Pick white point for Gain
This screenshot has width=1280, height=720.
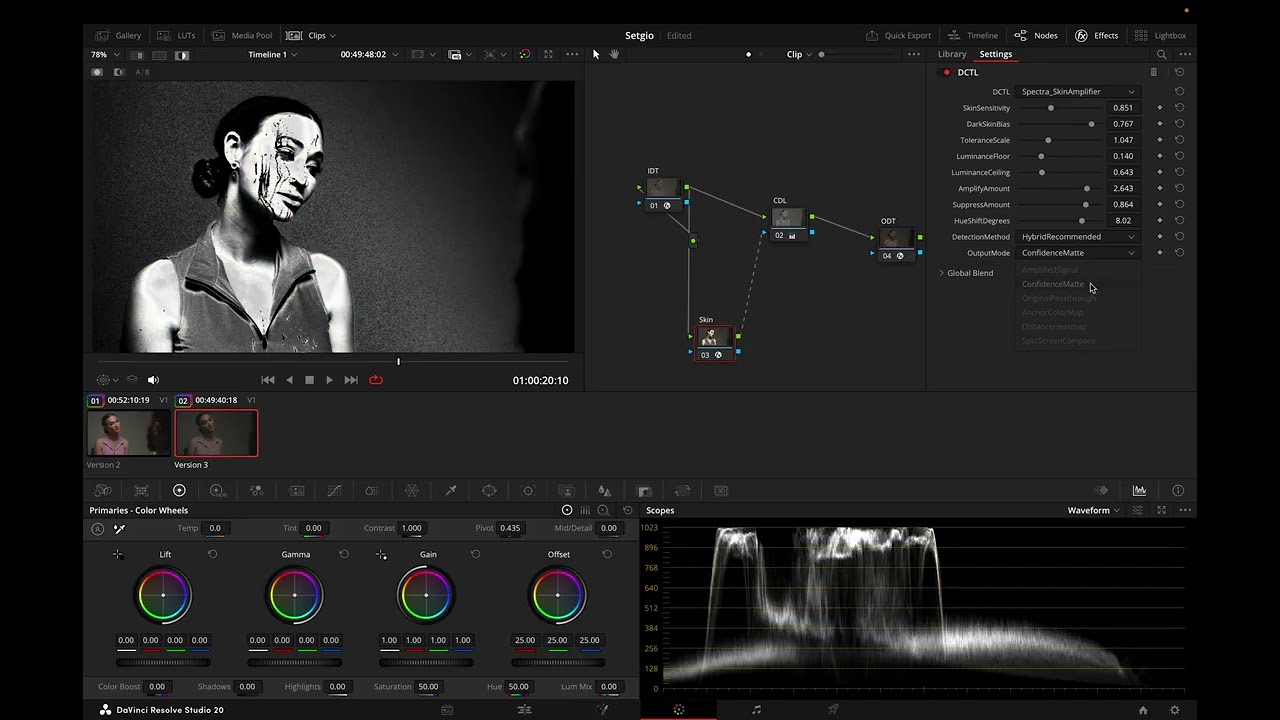coord(381,554)
